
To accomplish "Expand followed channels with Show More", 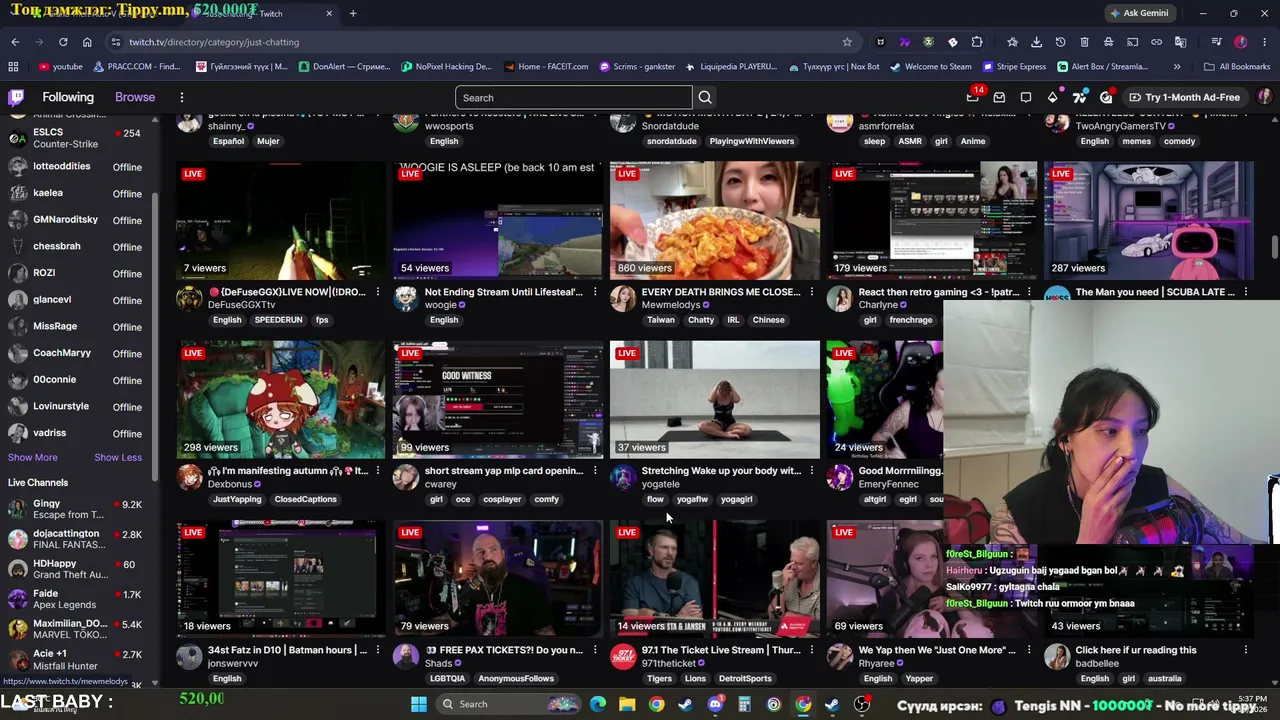I will (33, 457).
